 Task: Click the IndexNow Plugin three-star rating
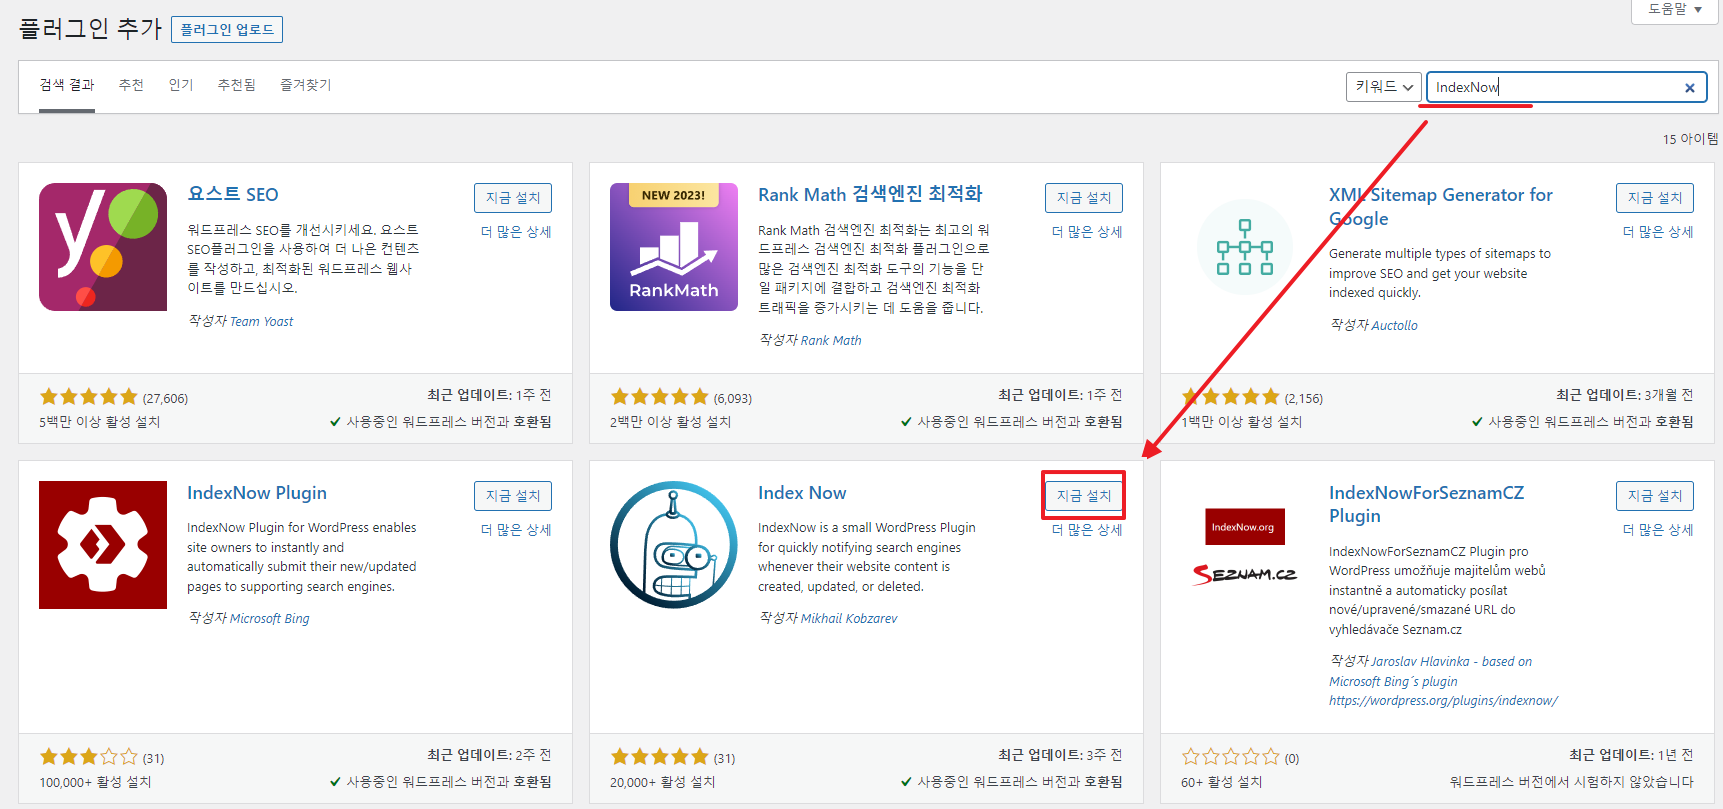pyautogui.click(x=88, y=757)
